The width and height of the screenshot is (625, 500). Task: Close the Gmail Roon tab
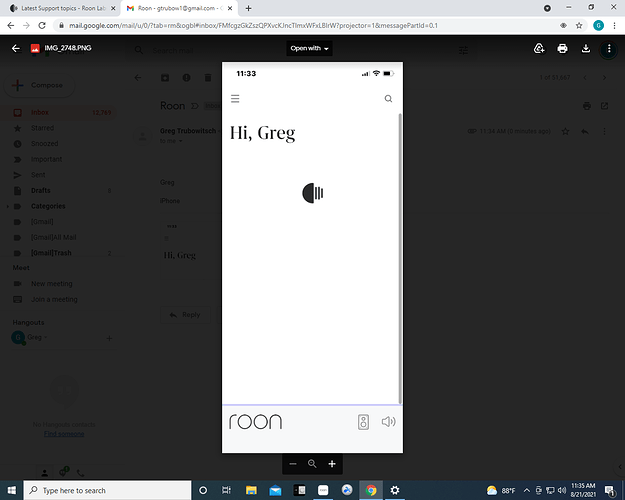point(230,8)
